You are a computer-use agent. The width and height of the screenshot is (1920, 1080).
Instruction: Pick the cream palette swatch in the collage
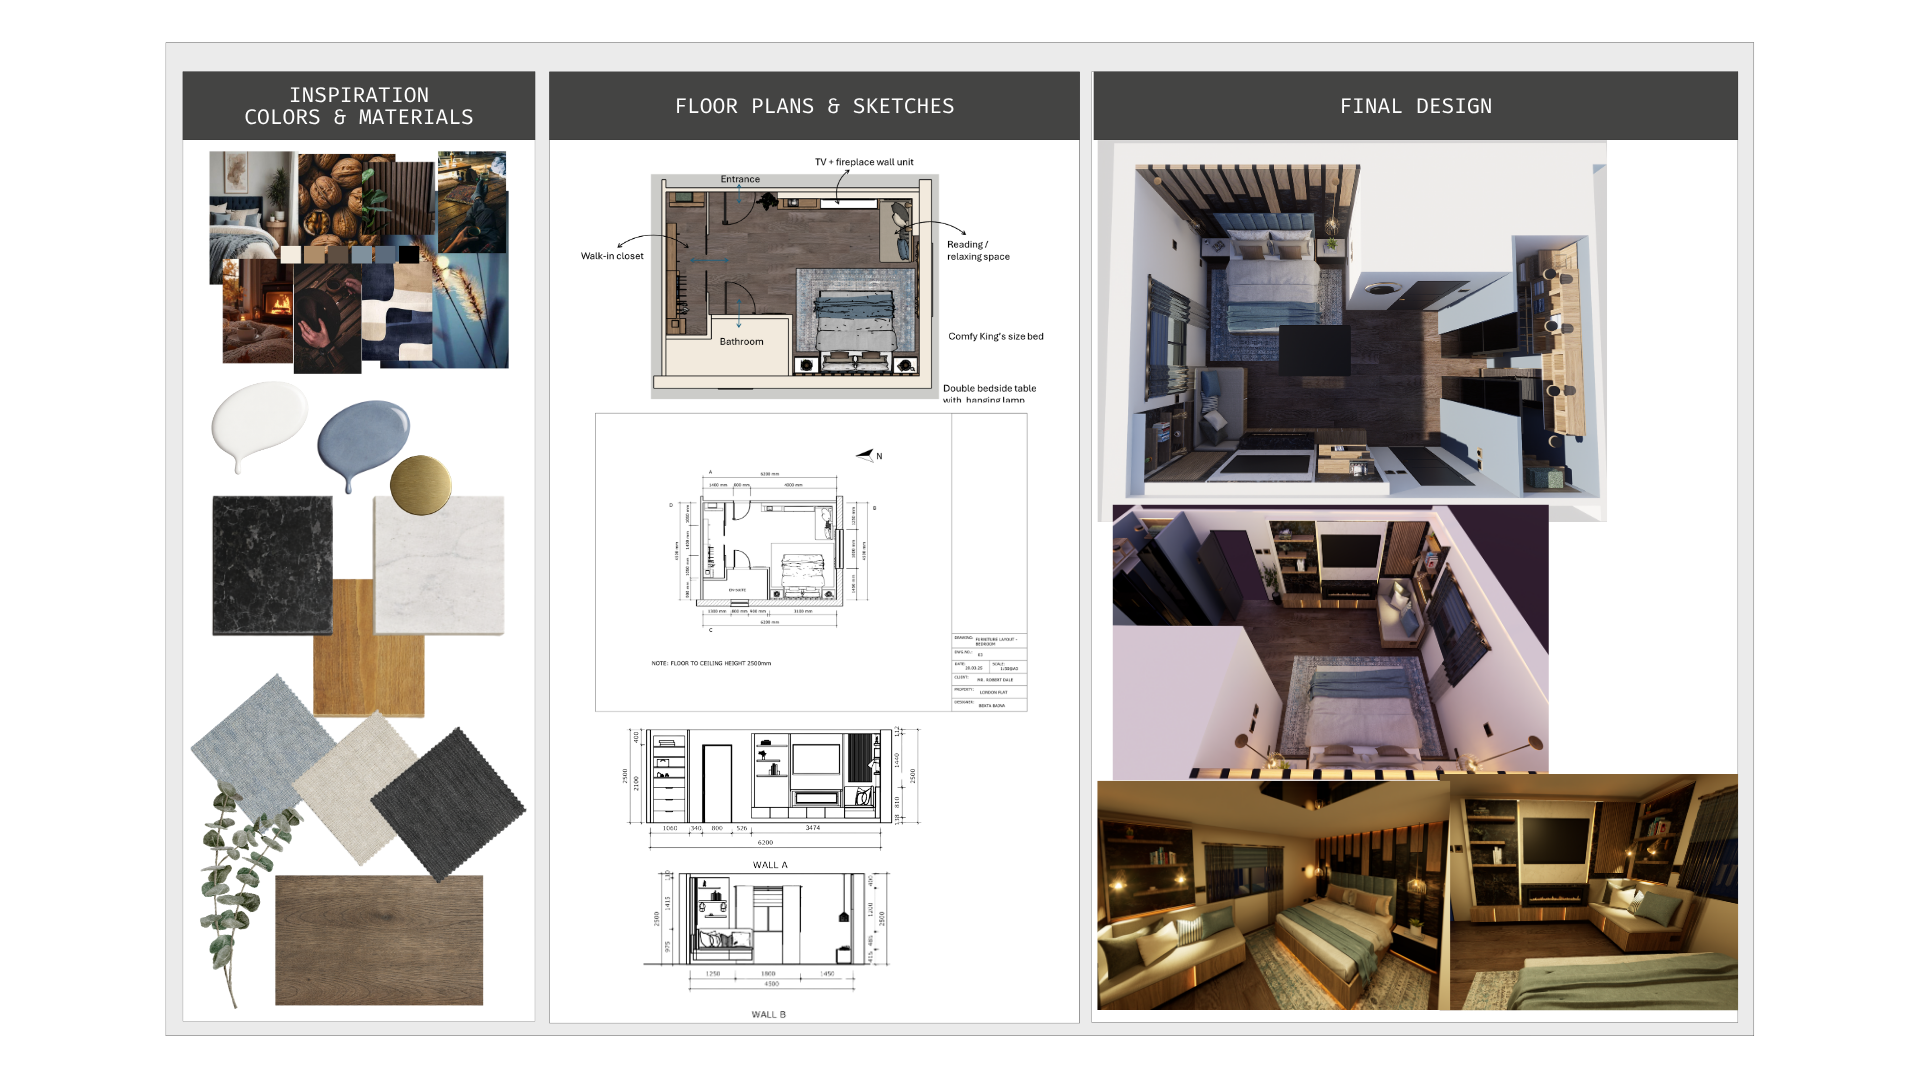coord(291,255)
